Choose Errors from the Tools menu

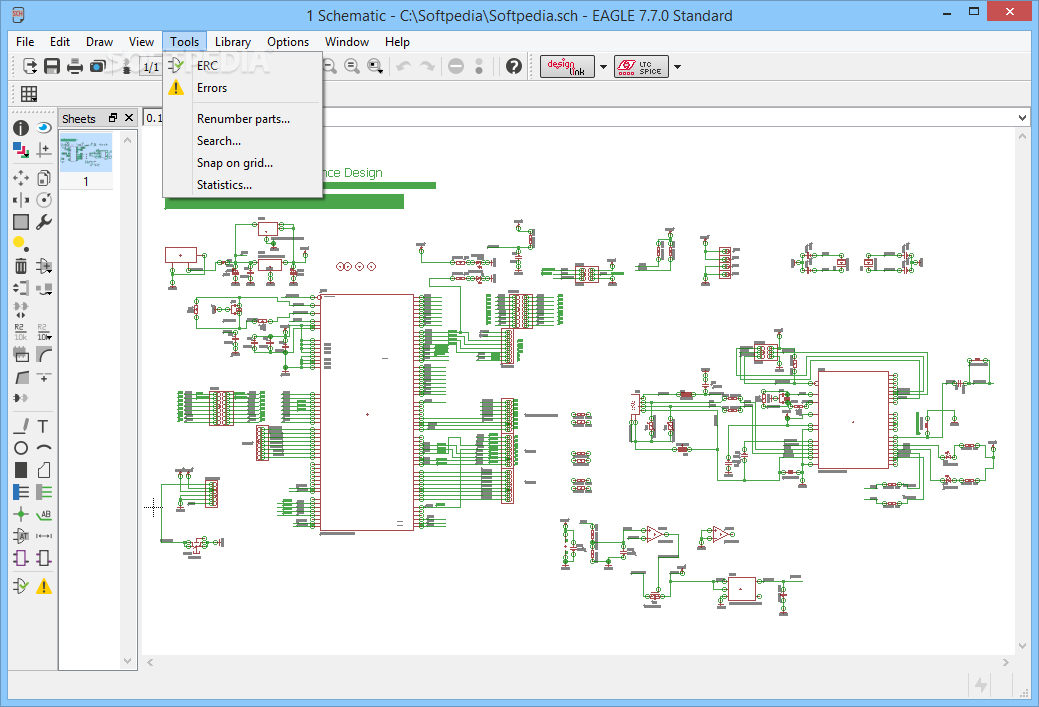[243, 87]
